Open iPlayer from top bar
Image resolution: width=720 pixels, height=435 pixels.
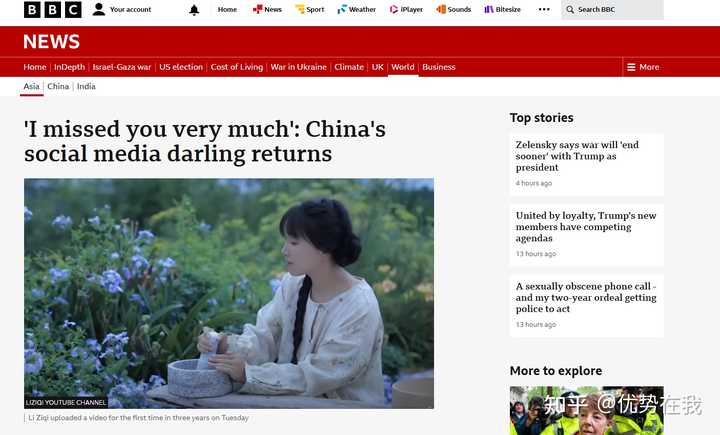click(x=406, y=9)
